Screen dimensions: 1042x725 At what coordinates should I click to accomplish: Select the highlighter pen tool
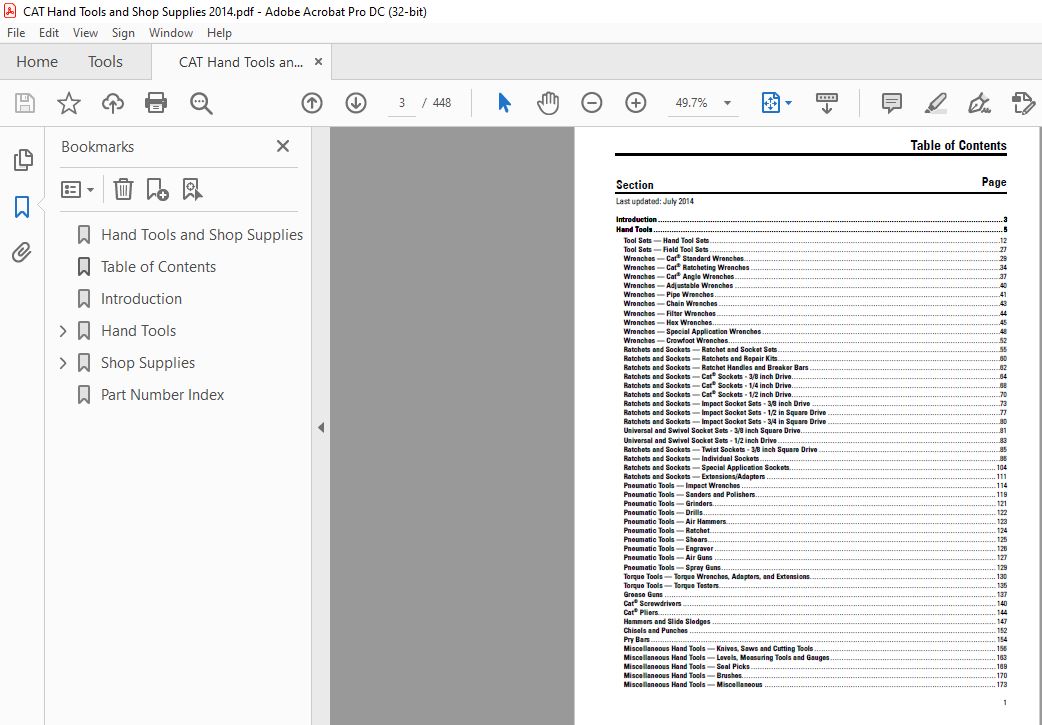coord(936,103)
